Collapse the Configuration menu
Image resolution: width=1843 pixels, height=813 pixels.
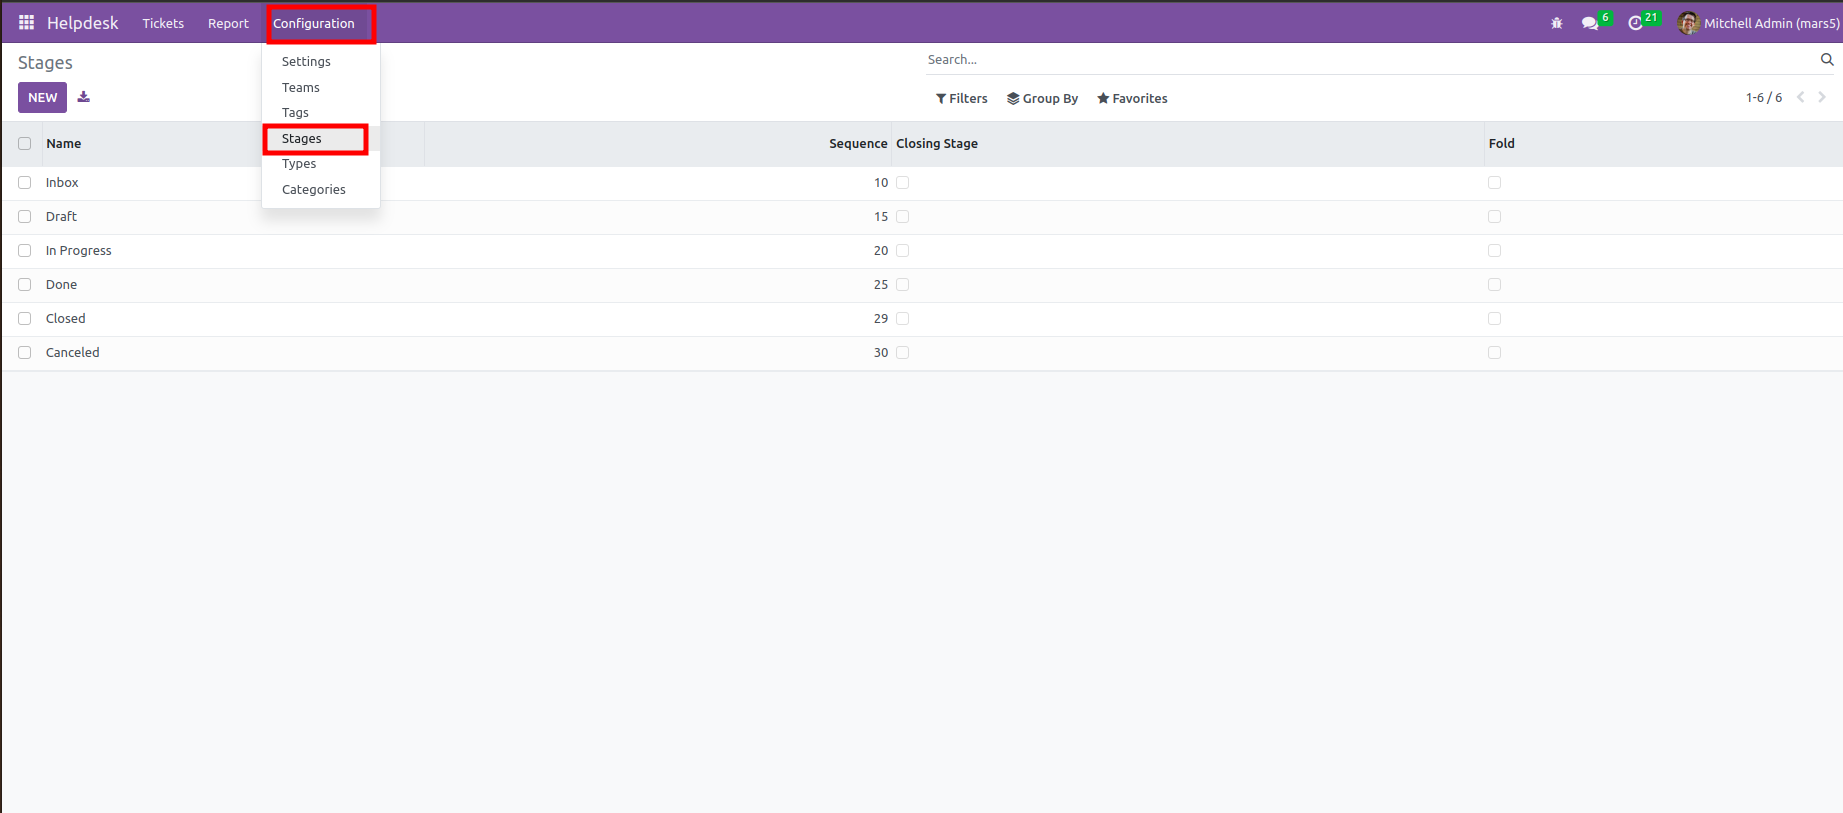click(x=314, y=23)
